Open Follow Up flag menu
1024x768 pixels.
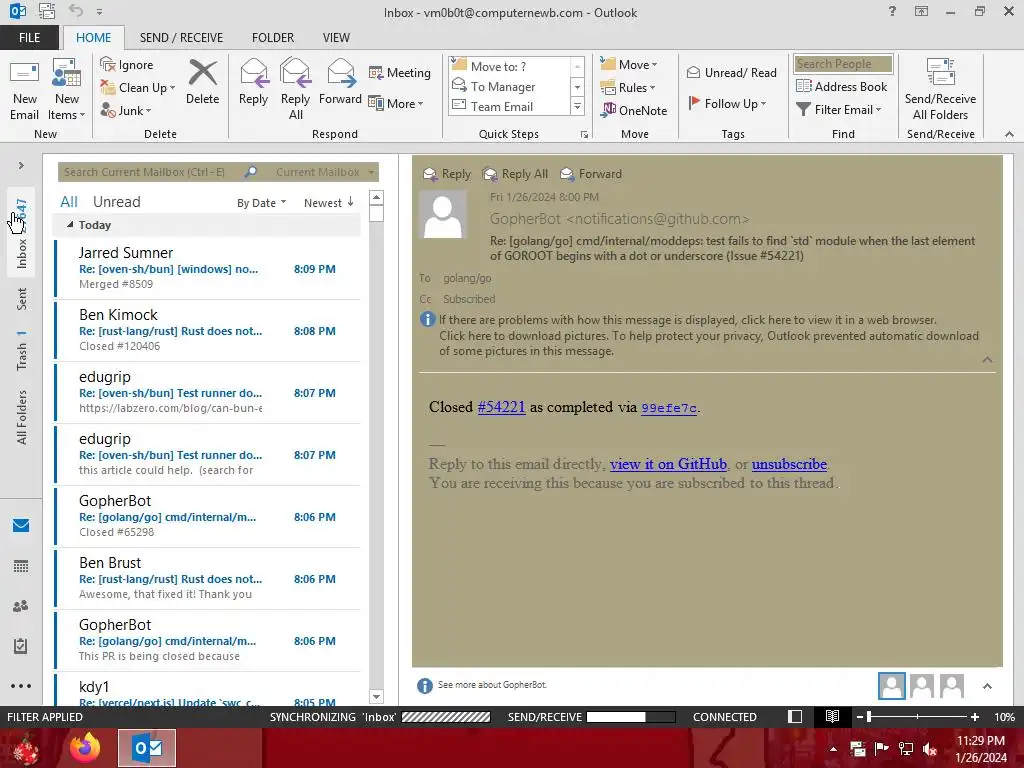click(x=727, y=103)
